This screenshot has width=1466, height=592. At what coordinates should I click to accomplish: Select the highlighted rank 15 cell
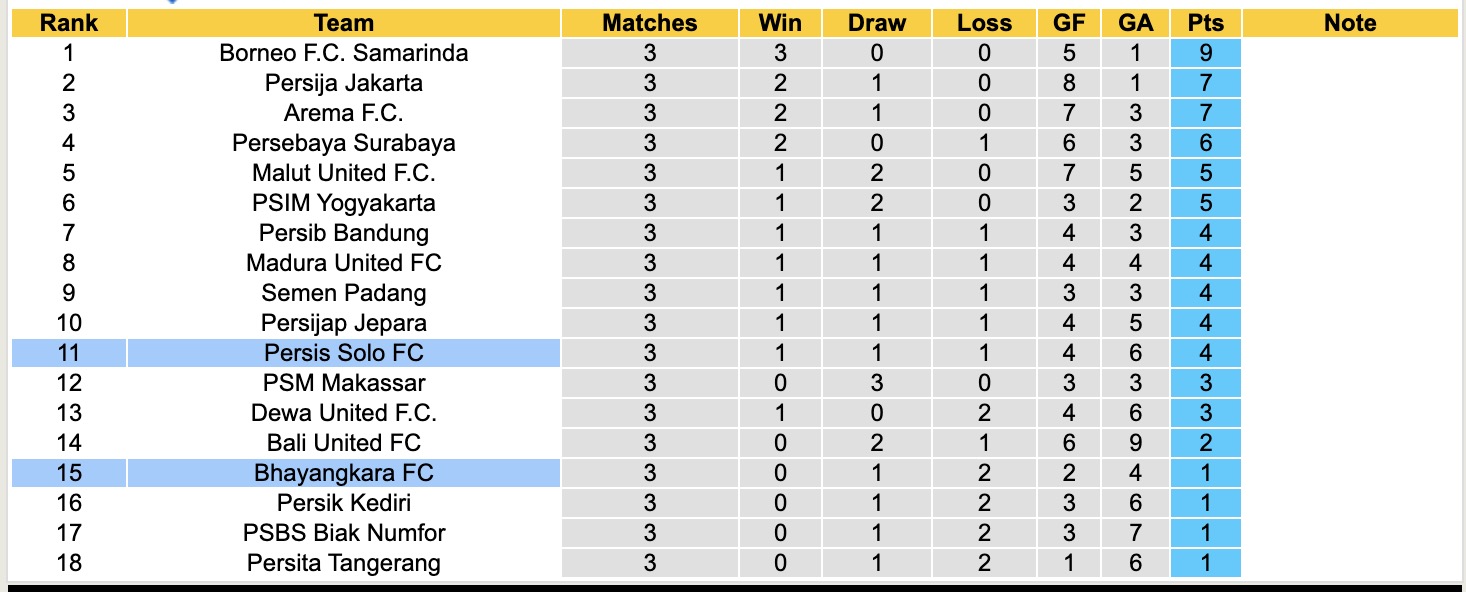point(68,473)
